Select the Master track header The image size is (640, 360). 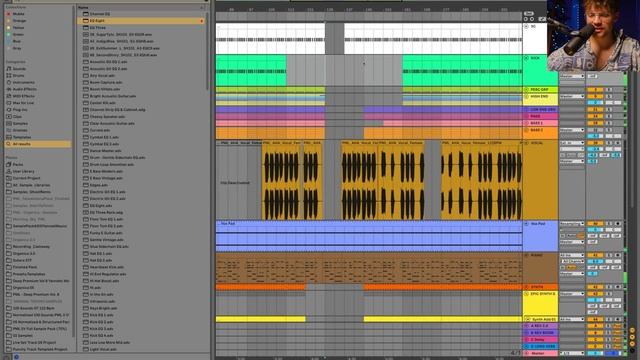click(x=540, y=353)
